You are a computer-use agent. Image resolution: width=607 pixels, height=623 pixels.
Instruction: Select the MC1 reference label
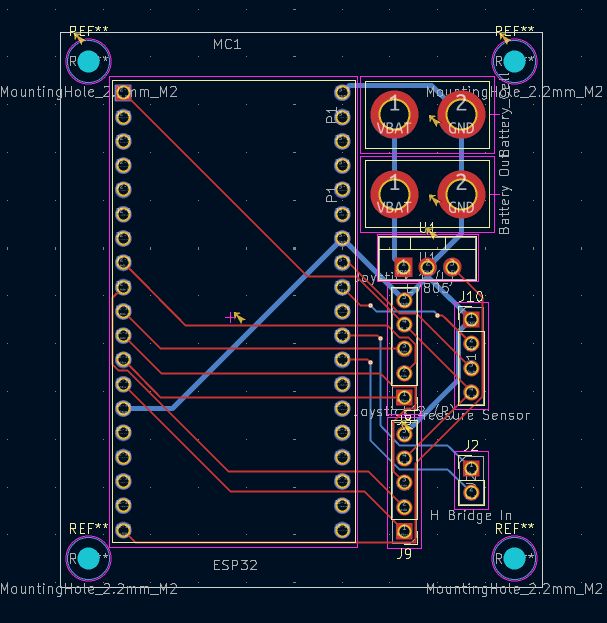(x=227, y=45)
